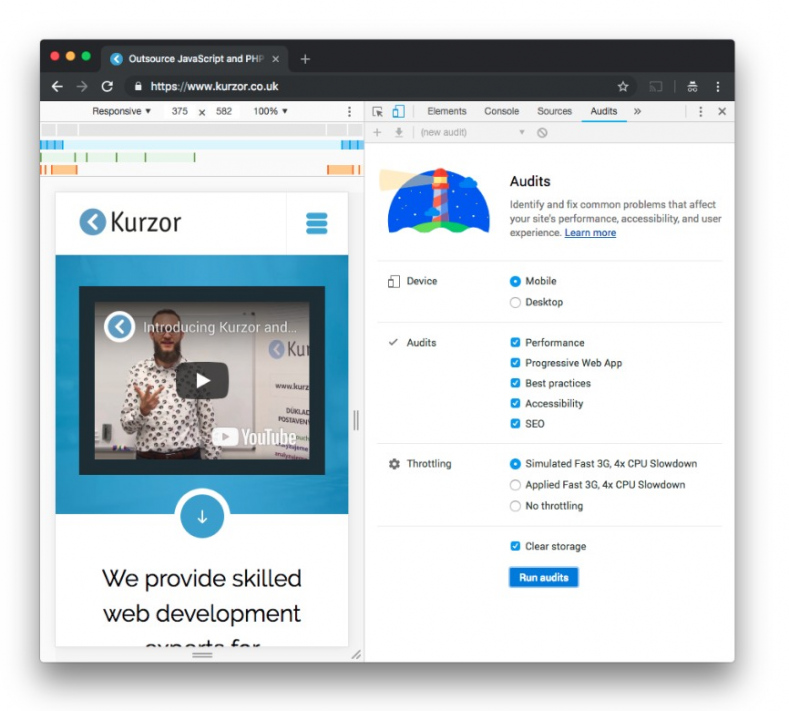789x711 pixels.
Task: Open a new browser tab with plus
Action: (305, 59)
